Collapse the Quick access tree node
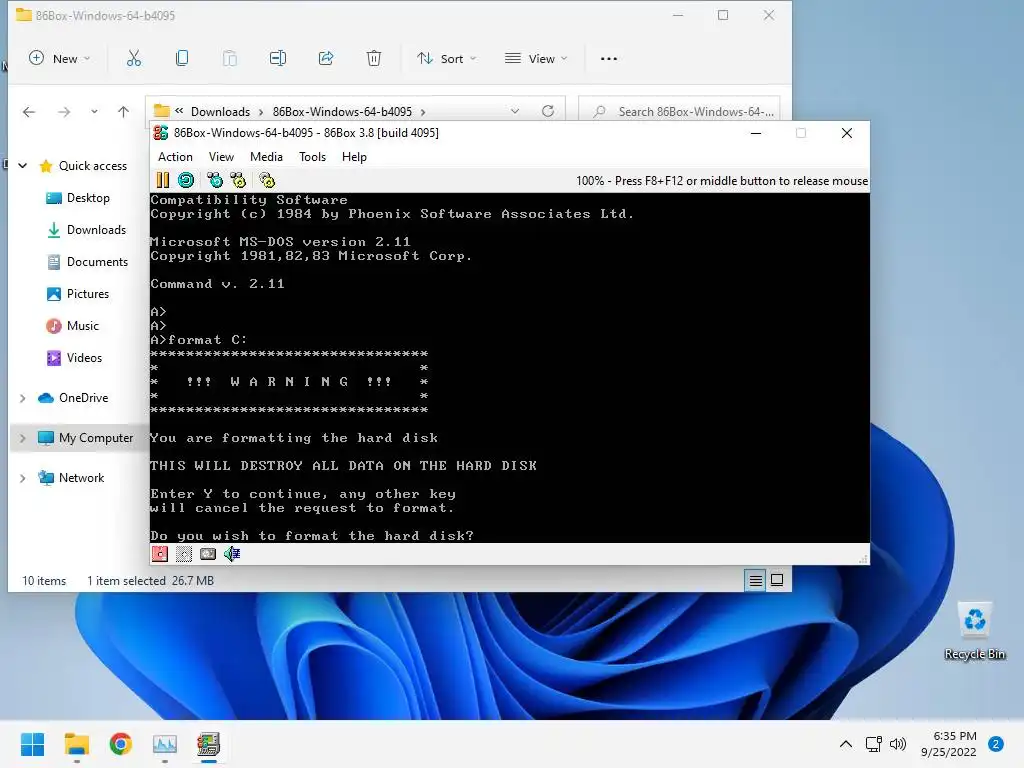Screen dimensions: 1024x768 tap(23, 166)
